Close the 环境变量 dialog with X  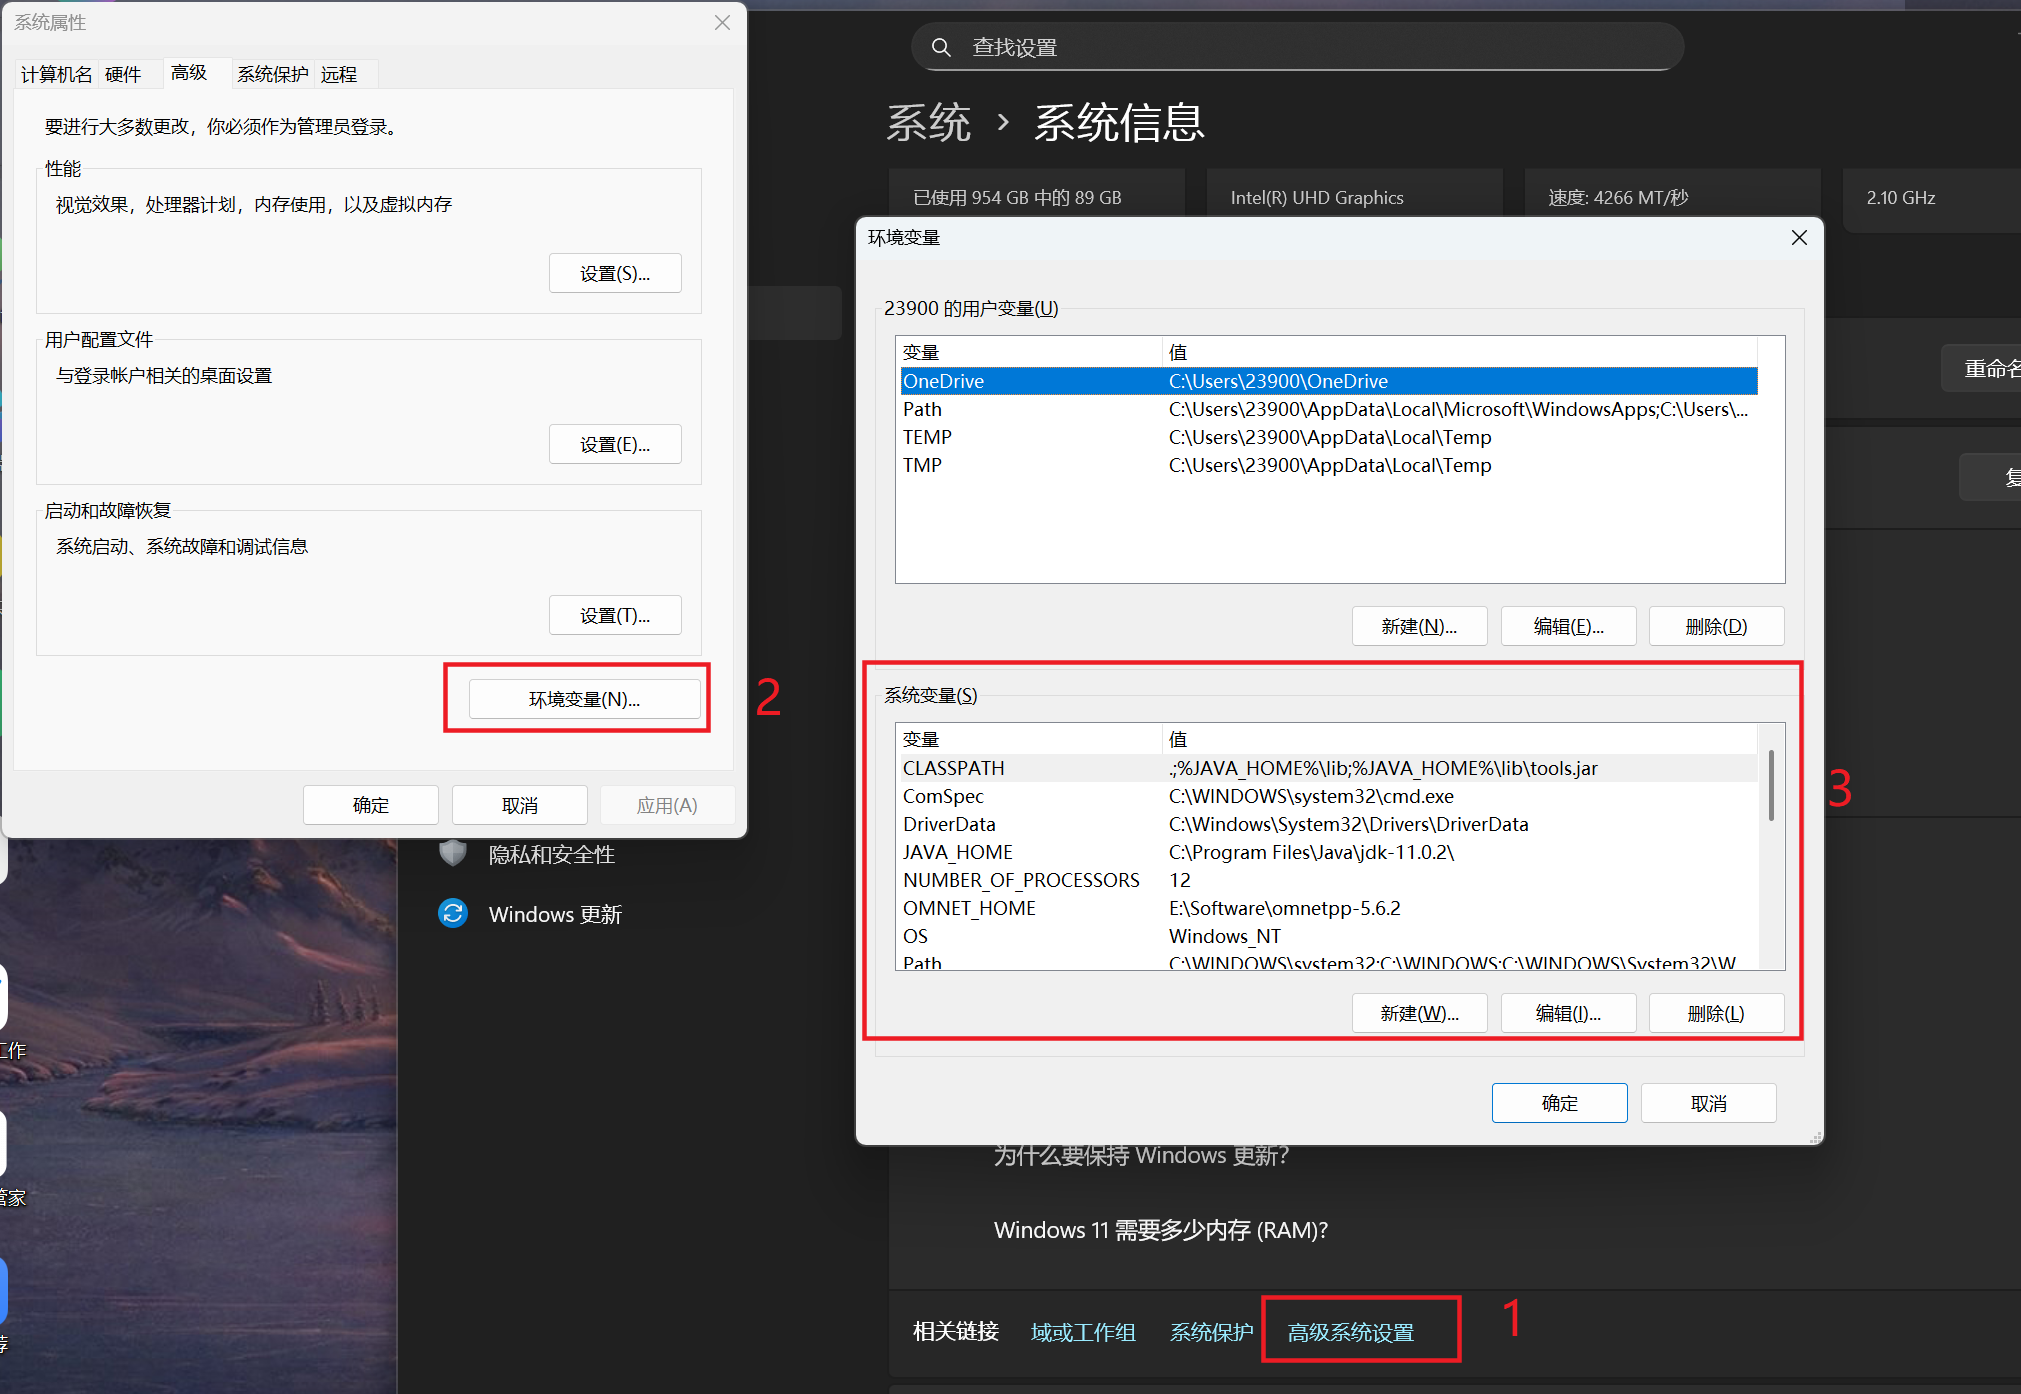(x=1798, y=238)
